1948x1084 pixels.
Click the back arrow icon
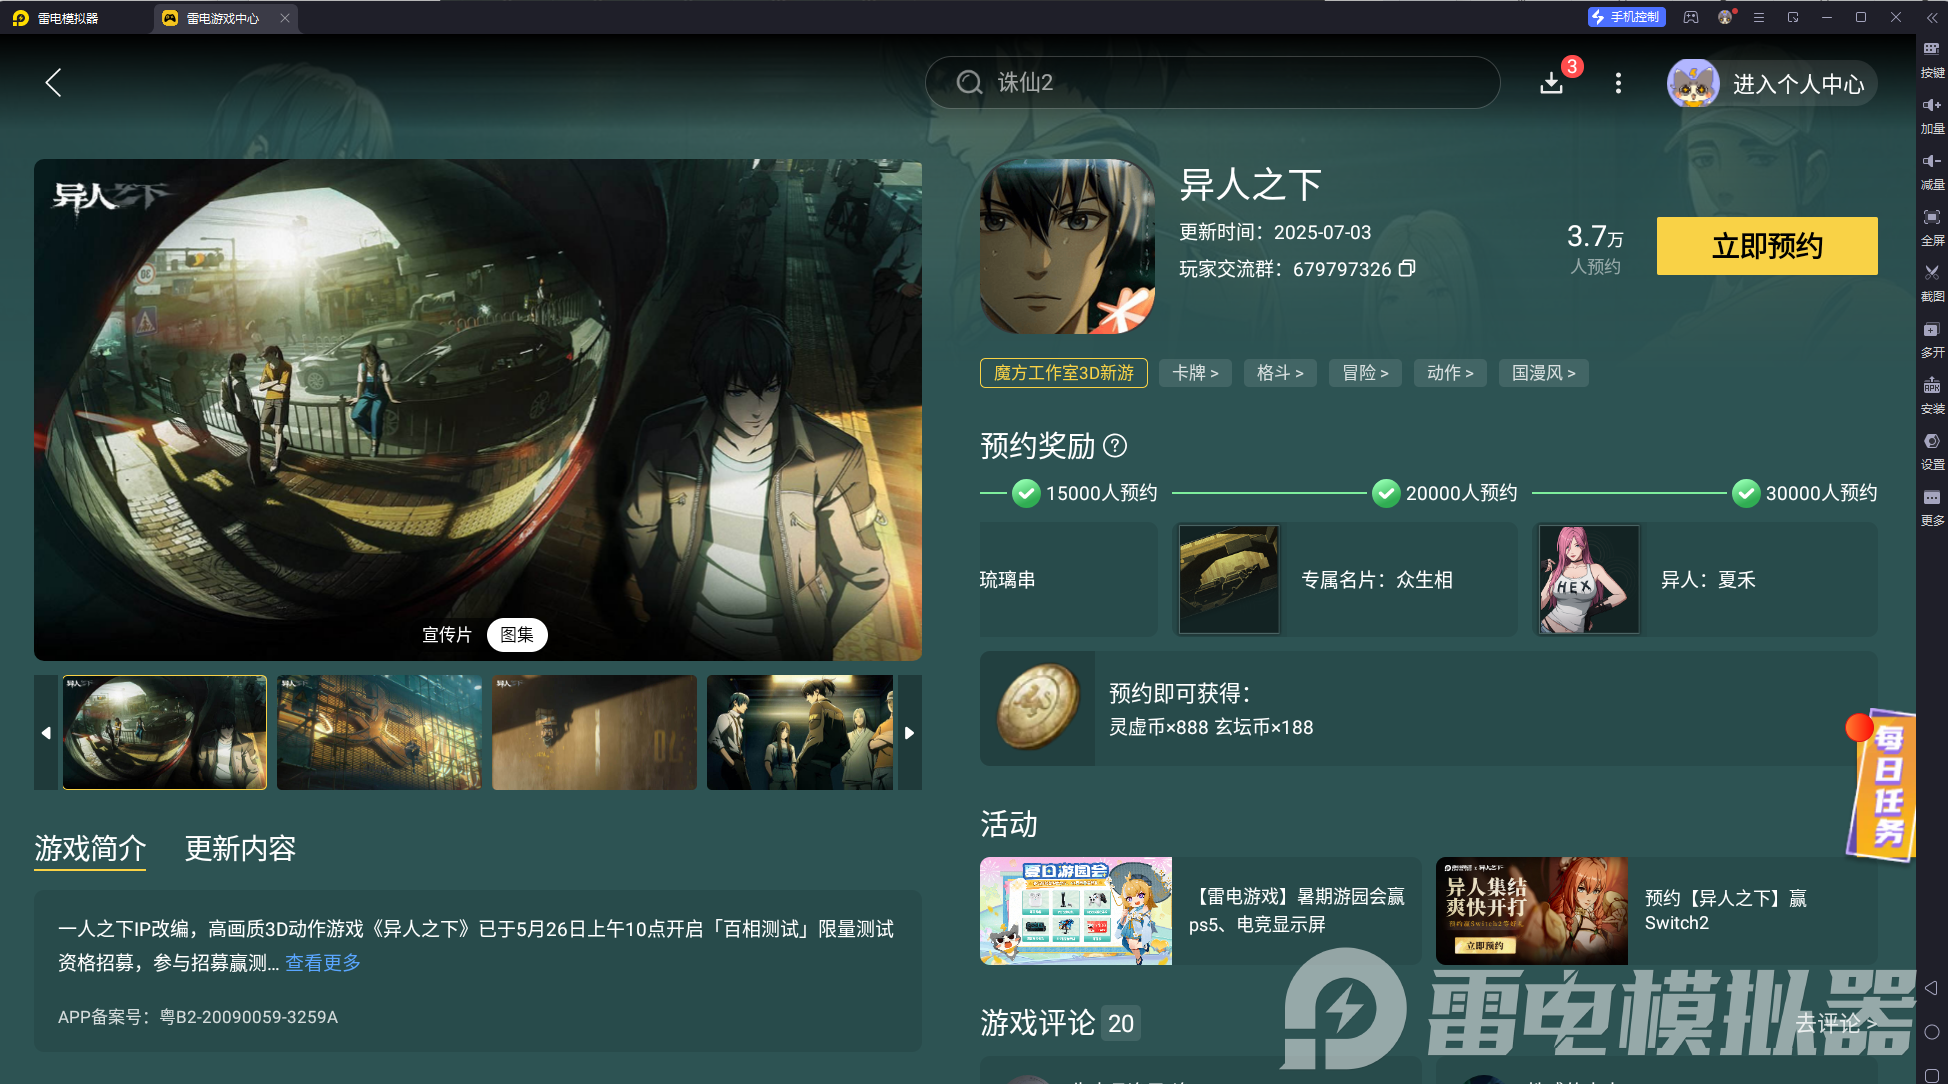click(x=54, y=83)
